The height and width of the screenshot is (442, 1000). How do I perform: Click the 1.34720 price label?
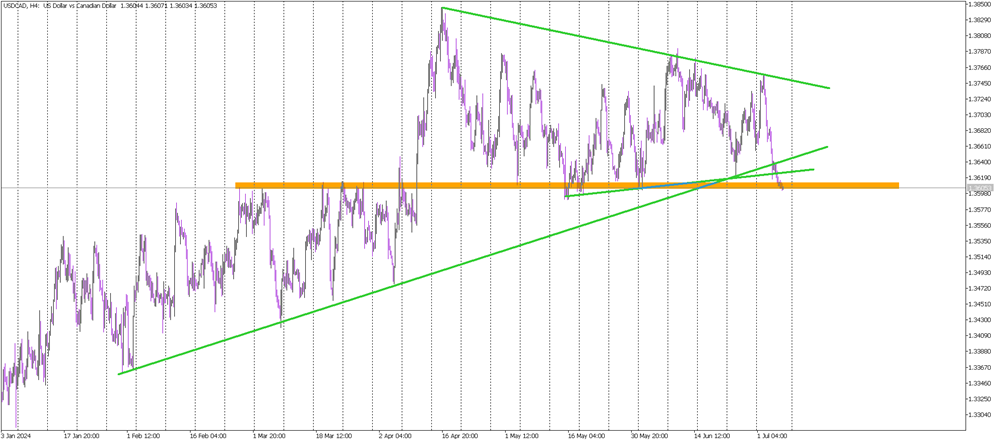click(981, 288)
